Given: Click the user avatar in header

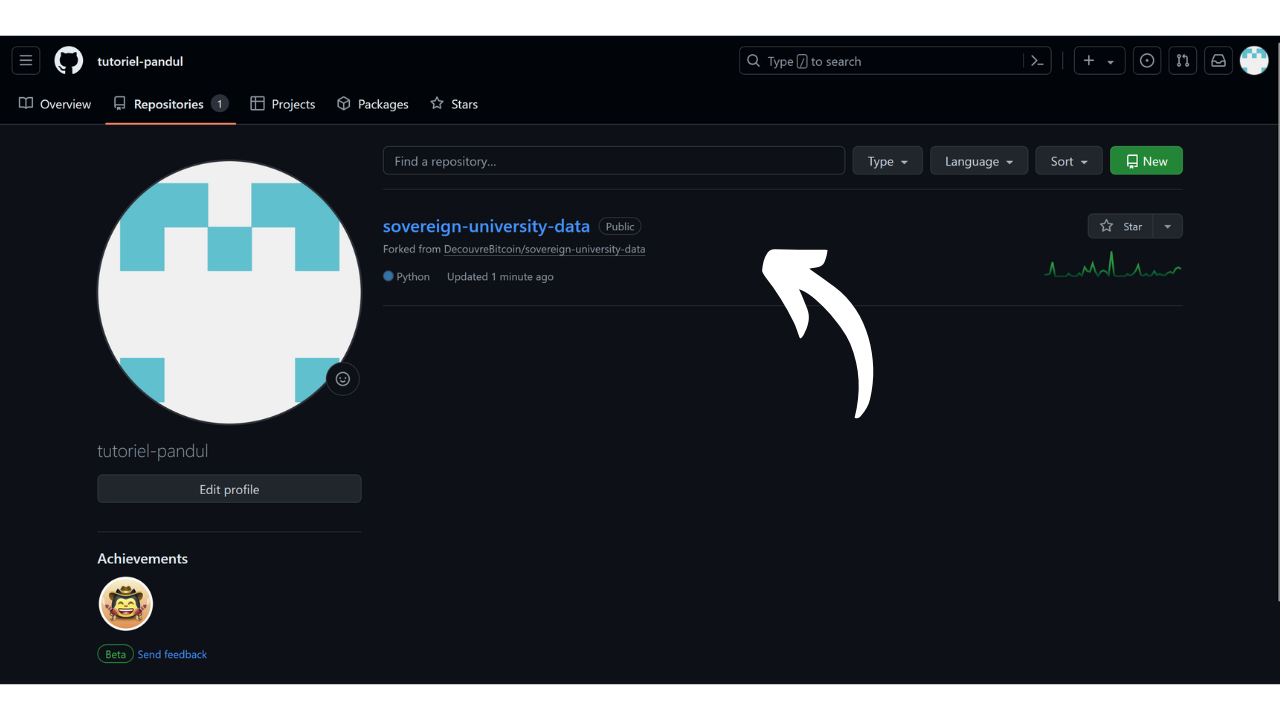Looking at the screenshot, I should pyautogui.click(x=1254, y=61).
